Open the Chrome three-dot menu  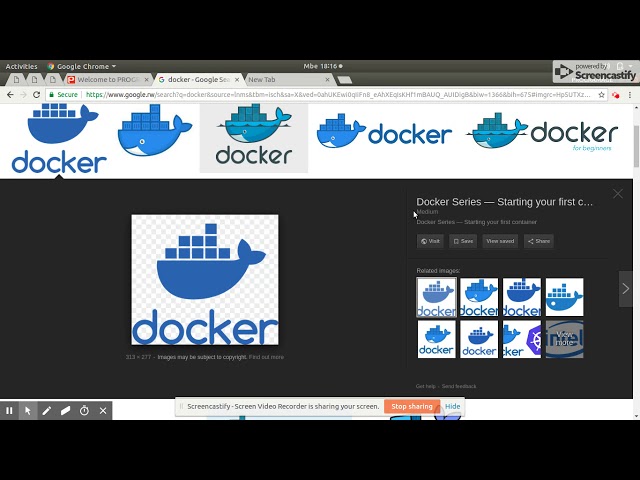[630, 95]
